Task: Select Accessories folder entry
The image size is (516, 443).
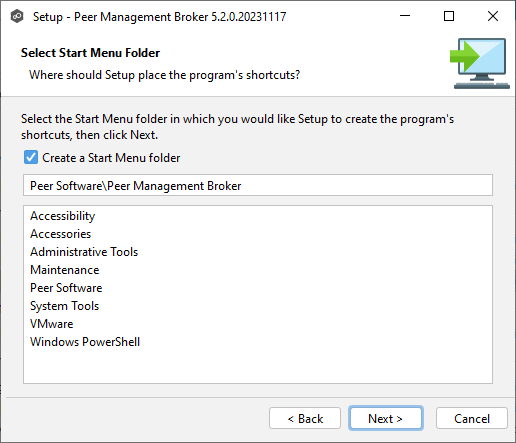Action: click(61, 234)
